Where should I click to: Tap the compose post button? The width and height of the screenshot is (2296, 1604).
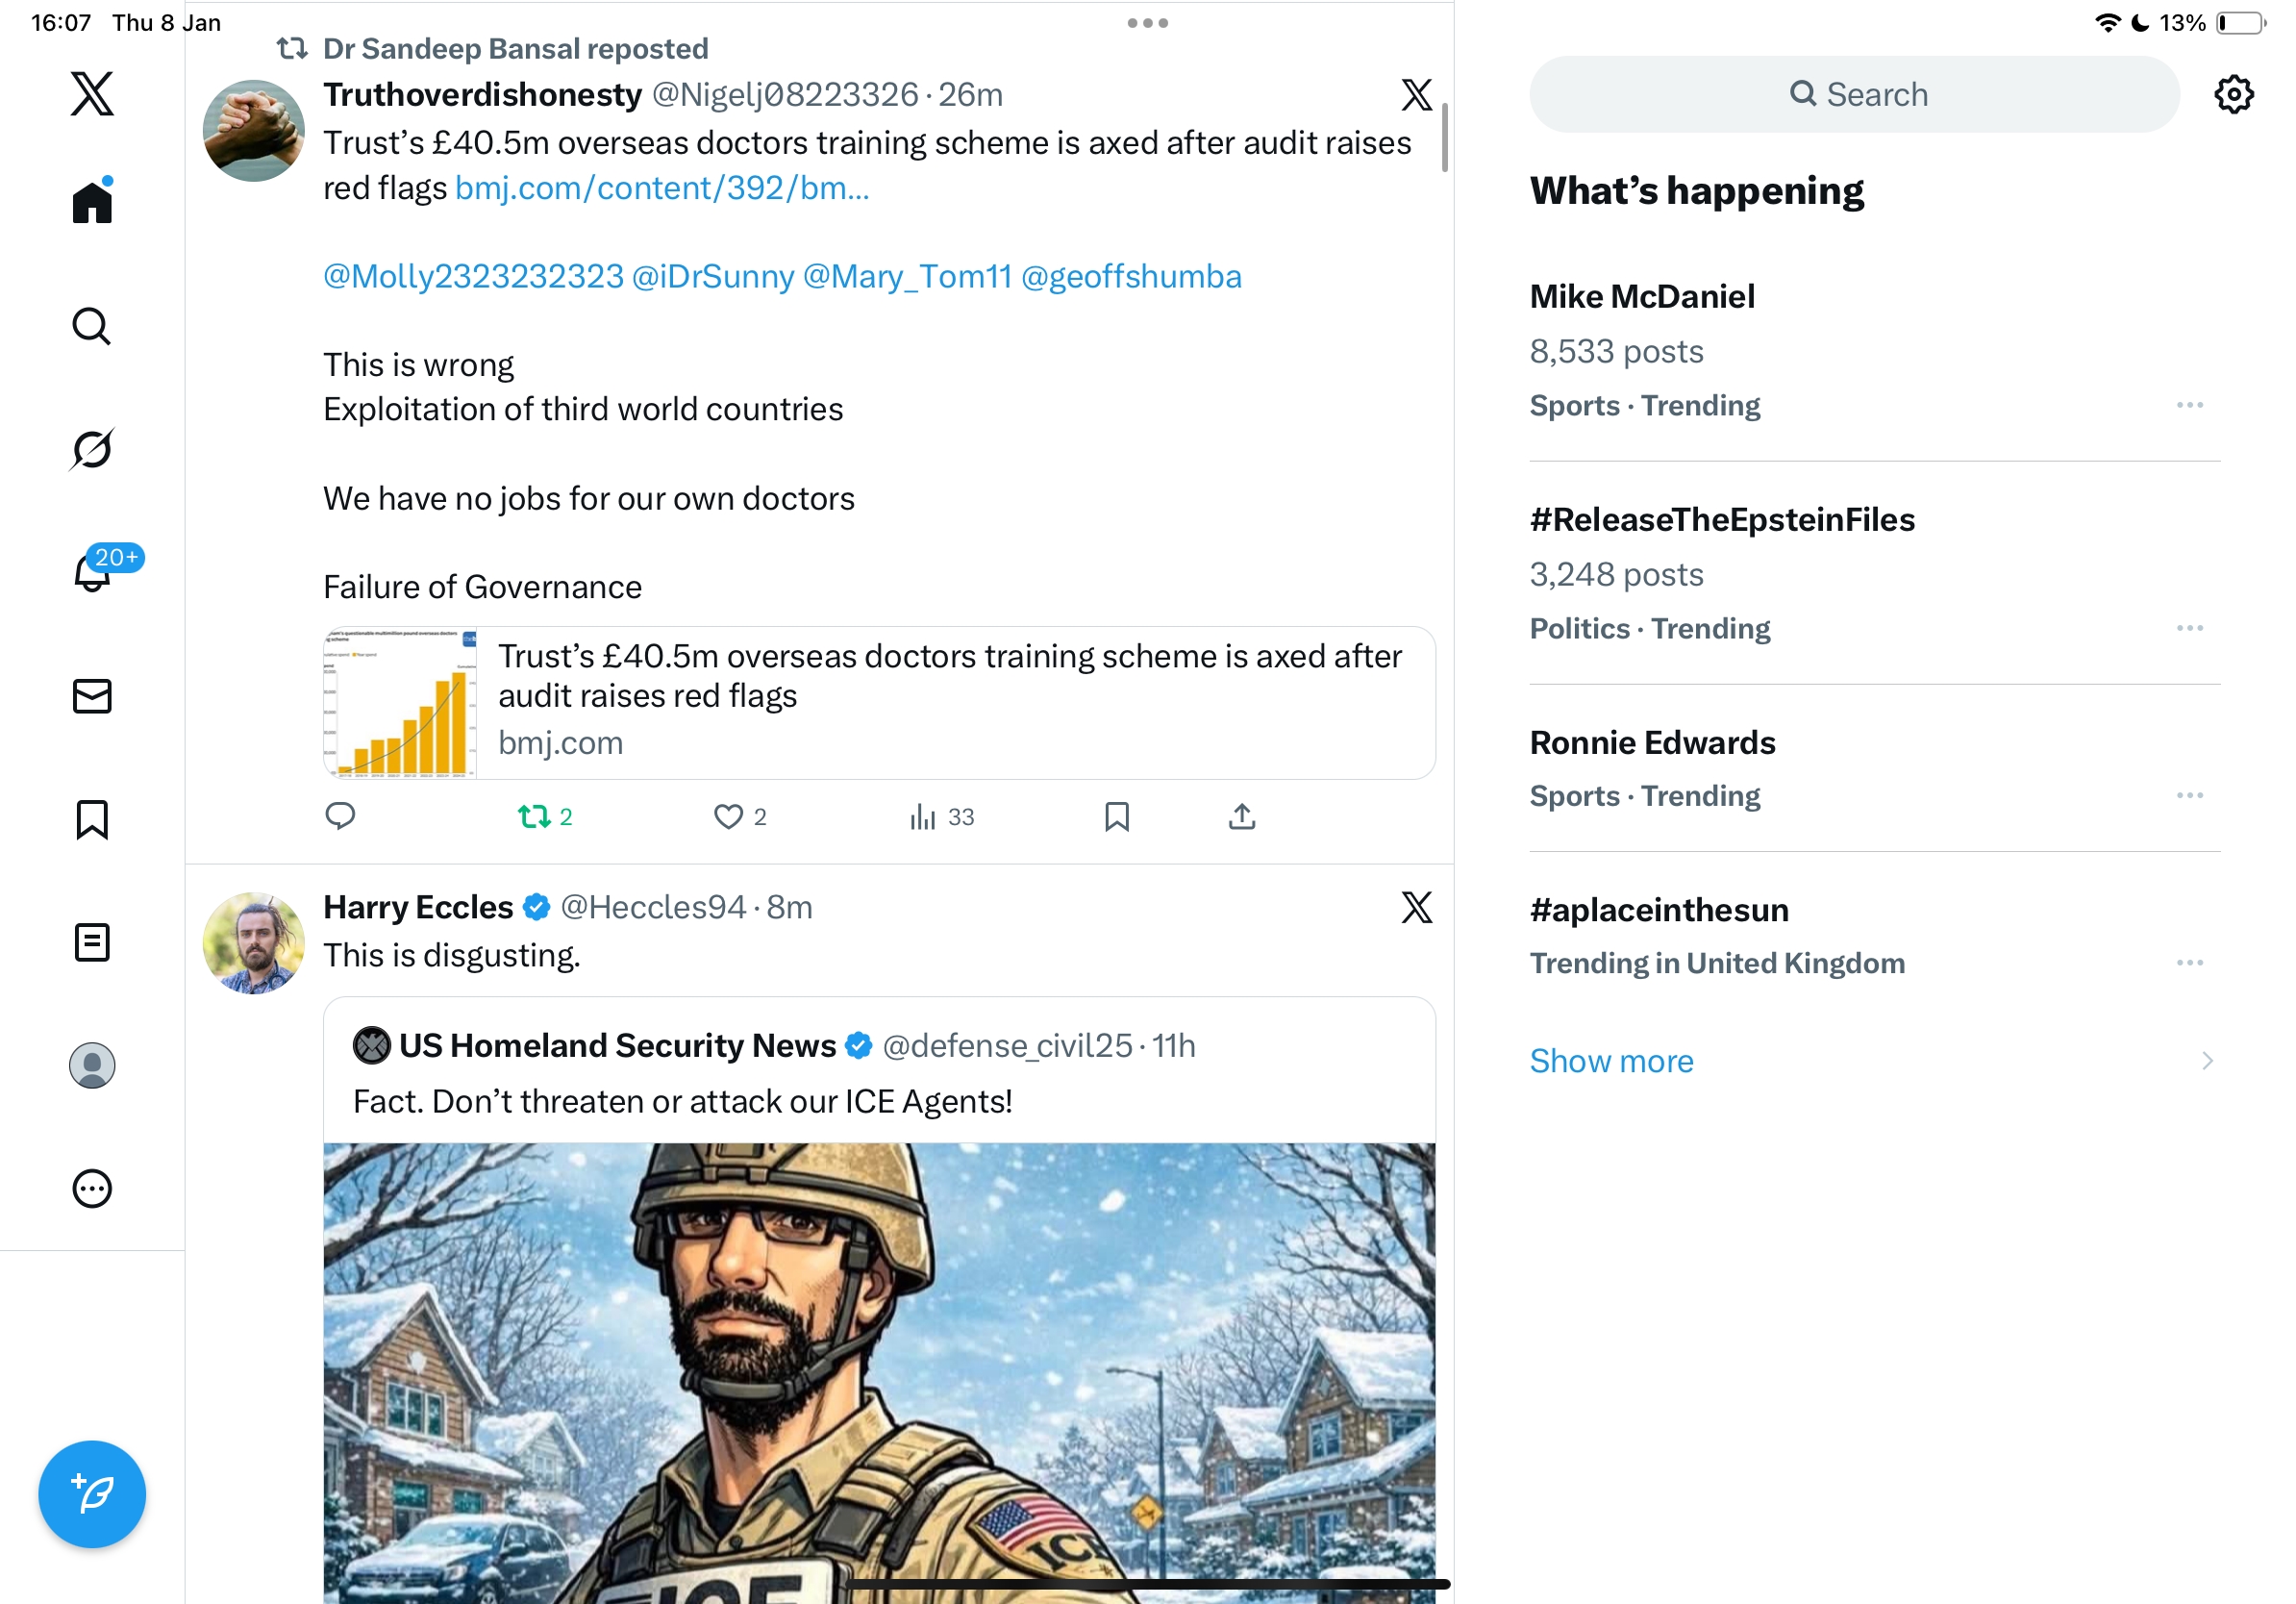pyautogui.click(x=92, y=1494)
